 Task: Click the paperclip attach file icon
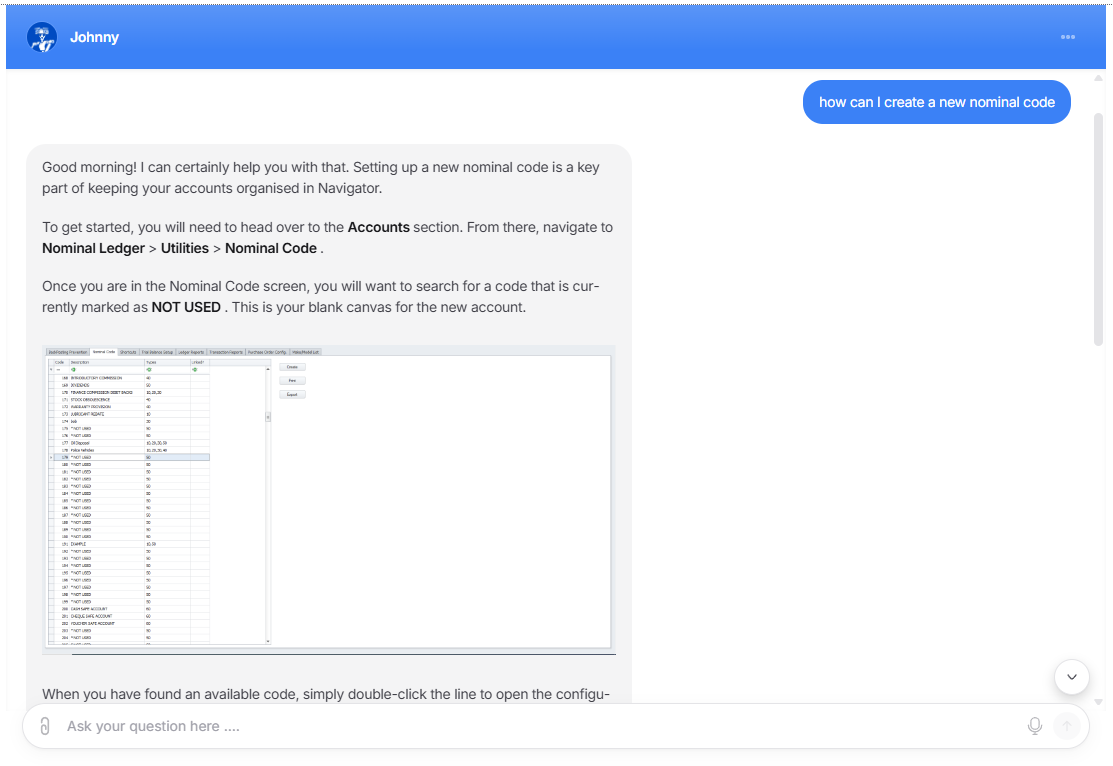click(44, 726)
